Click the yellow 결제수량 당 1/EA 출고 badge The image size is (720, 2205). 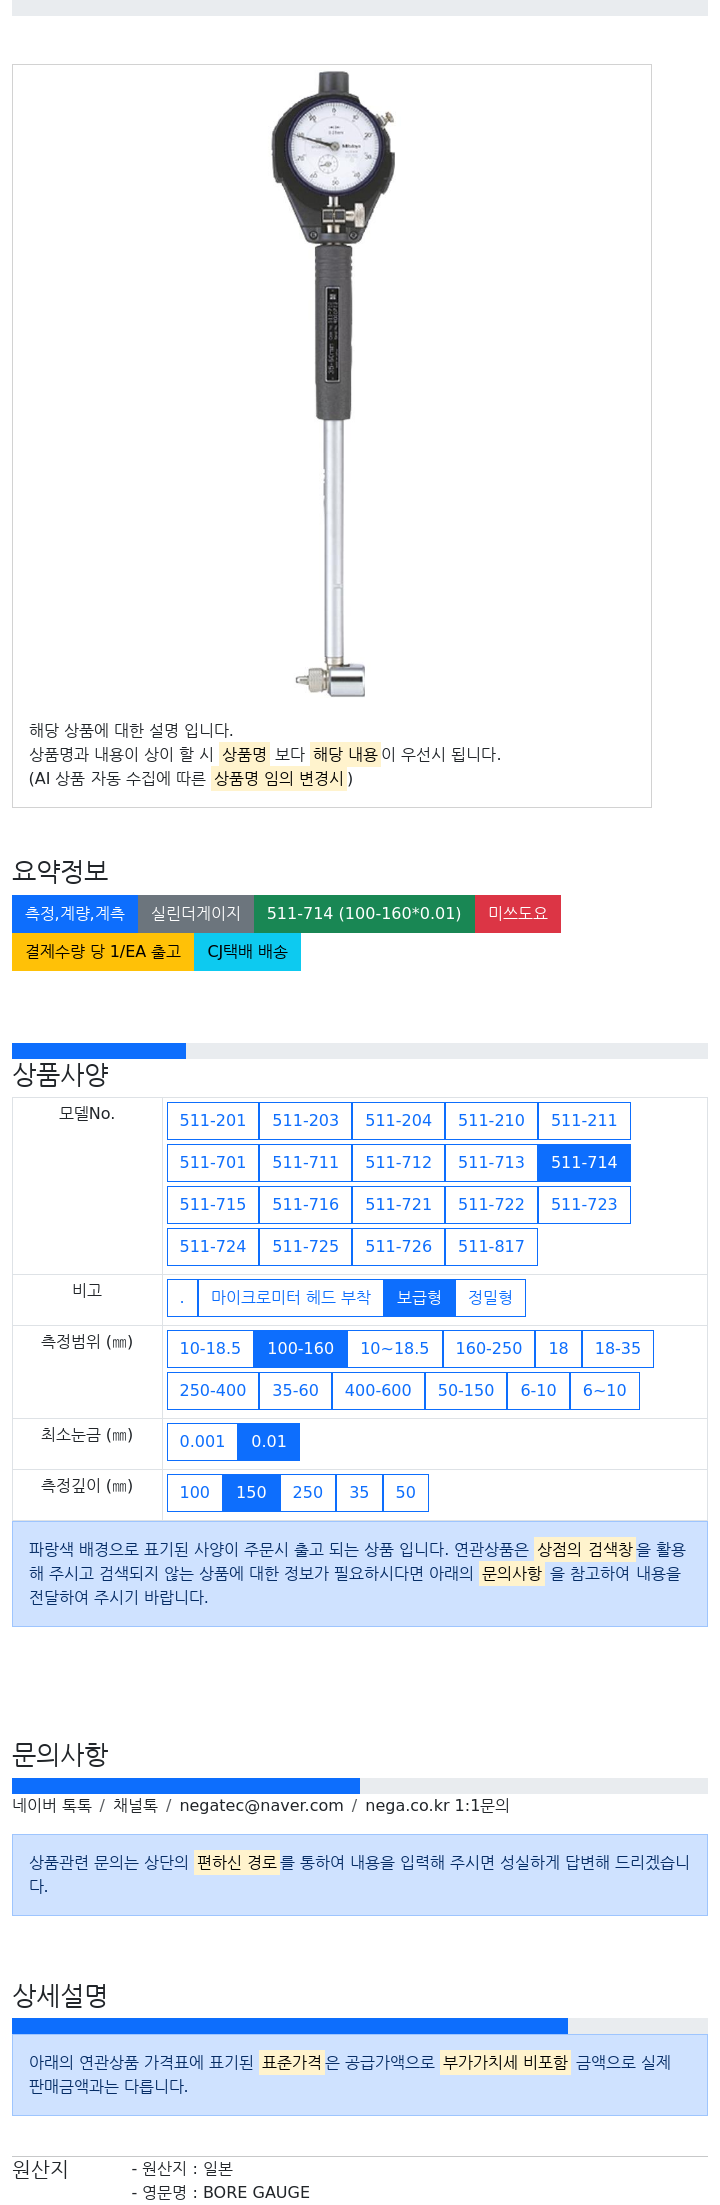click(103, 951)
